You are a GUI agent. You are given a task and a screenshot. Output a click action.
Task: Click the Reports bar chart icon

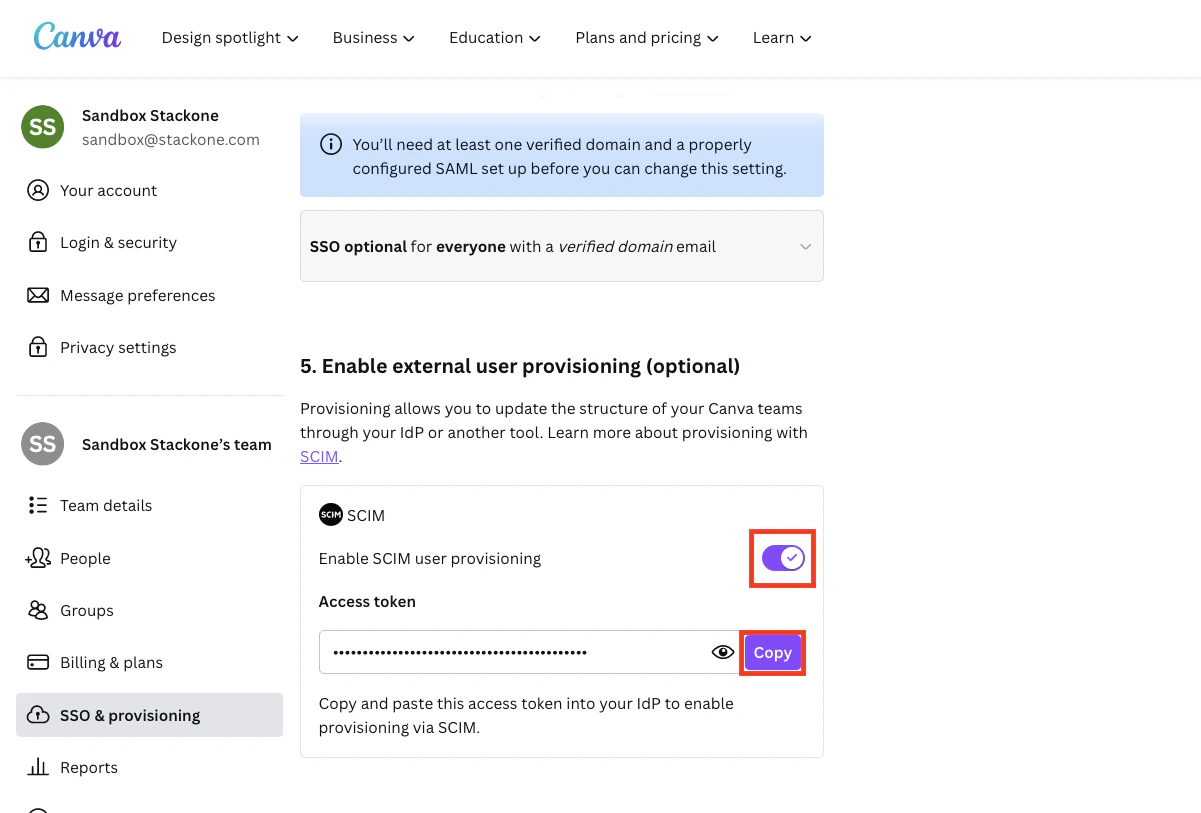coord(38,767)
